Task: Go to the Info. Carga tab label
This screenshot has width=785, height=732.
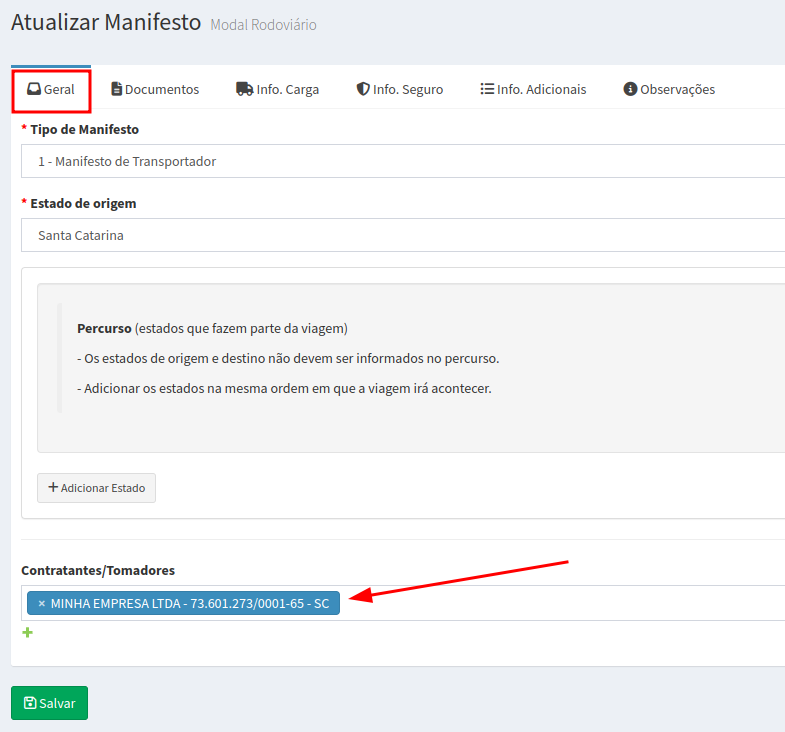Action: coord(288,89)
